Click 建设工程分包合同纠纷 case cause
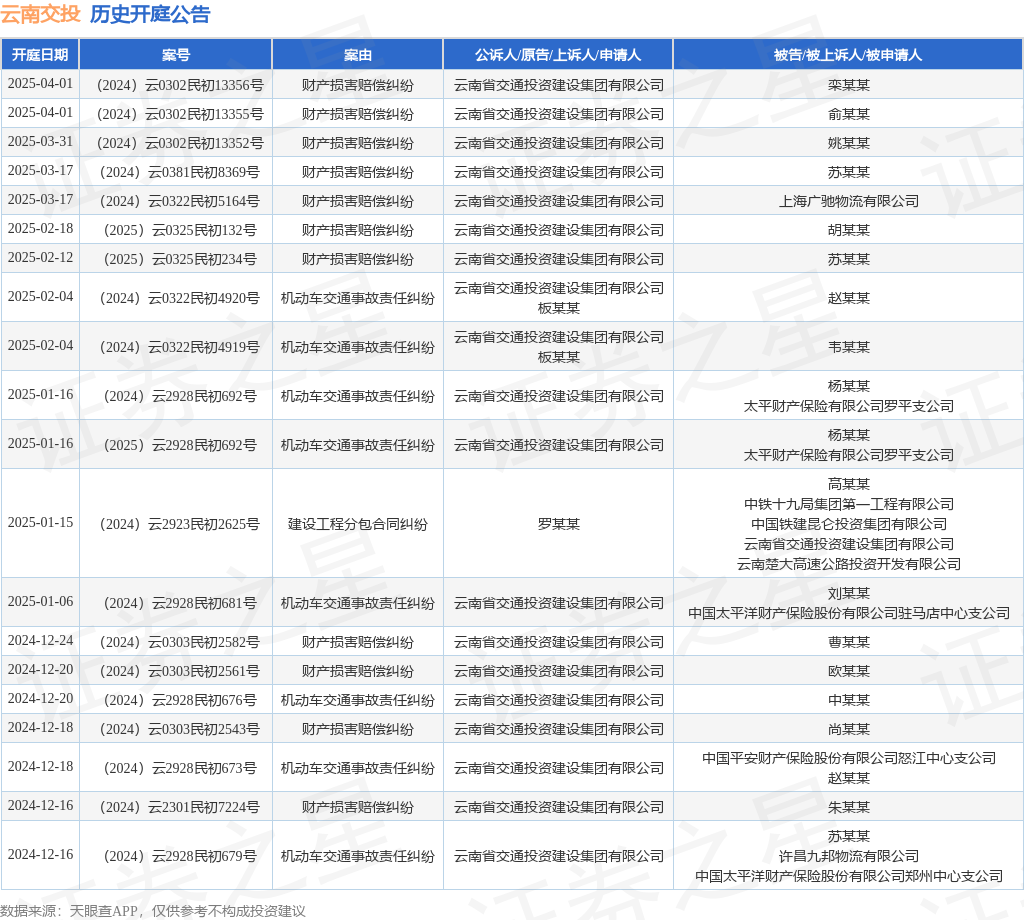 358,524
